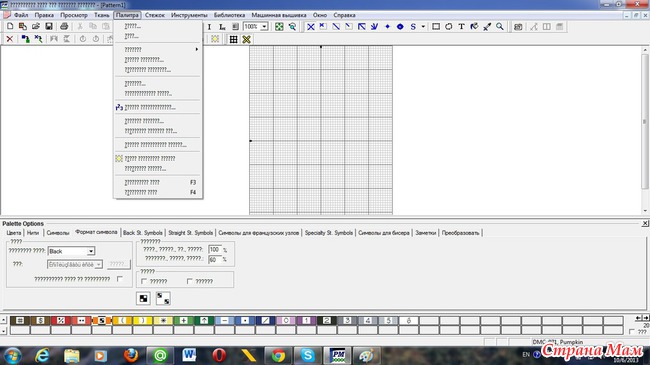Screen dimensions: 650x365
Task: Open the Стежок menu
Action: point(155,15)
